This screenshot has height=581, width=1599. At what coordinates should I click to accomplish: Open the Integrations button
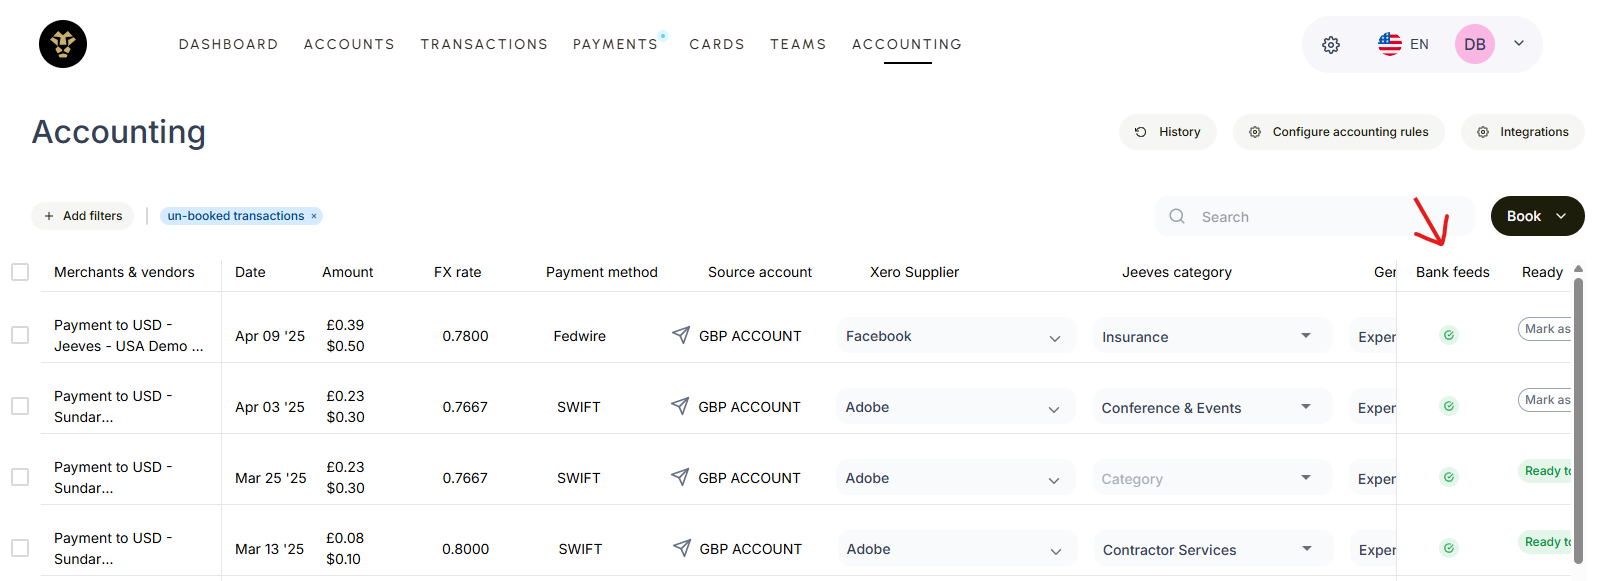(1522, 132)
